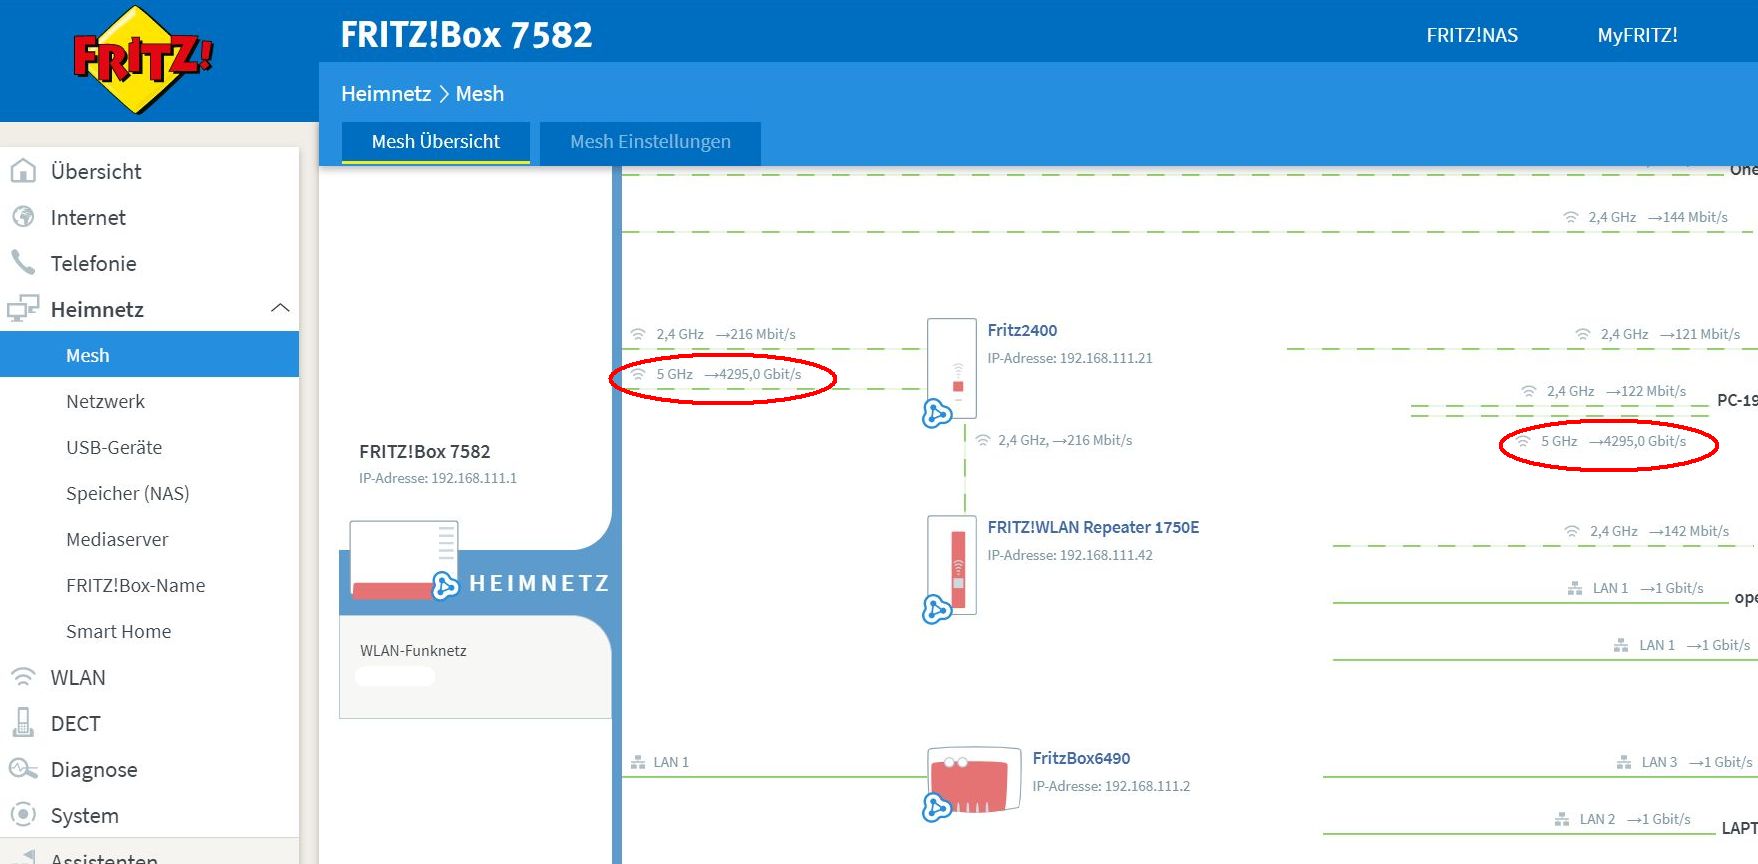
Task: Click wifi icon beside 2,4 GHz 216 Mbit/s uplink
Action: (x=638, y=334)
